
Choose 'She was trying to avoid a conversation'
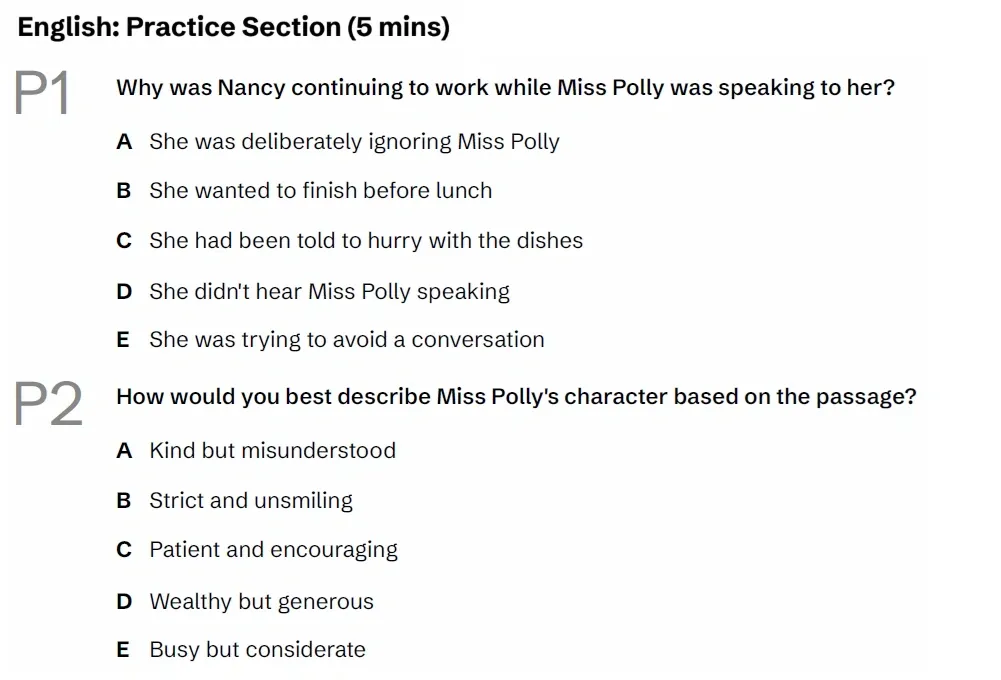[x=346, y=340]
